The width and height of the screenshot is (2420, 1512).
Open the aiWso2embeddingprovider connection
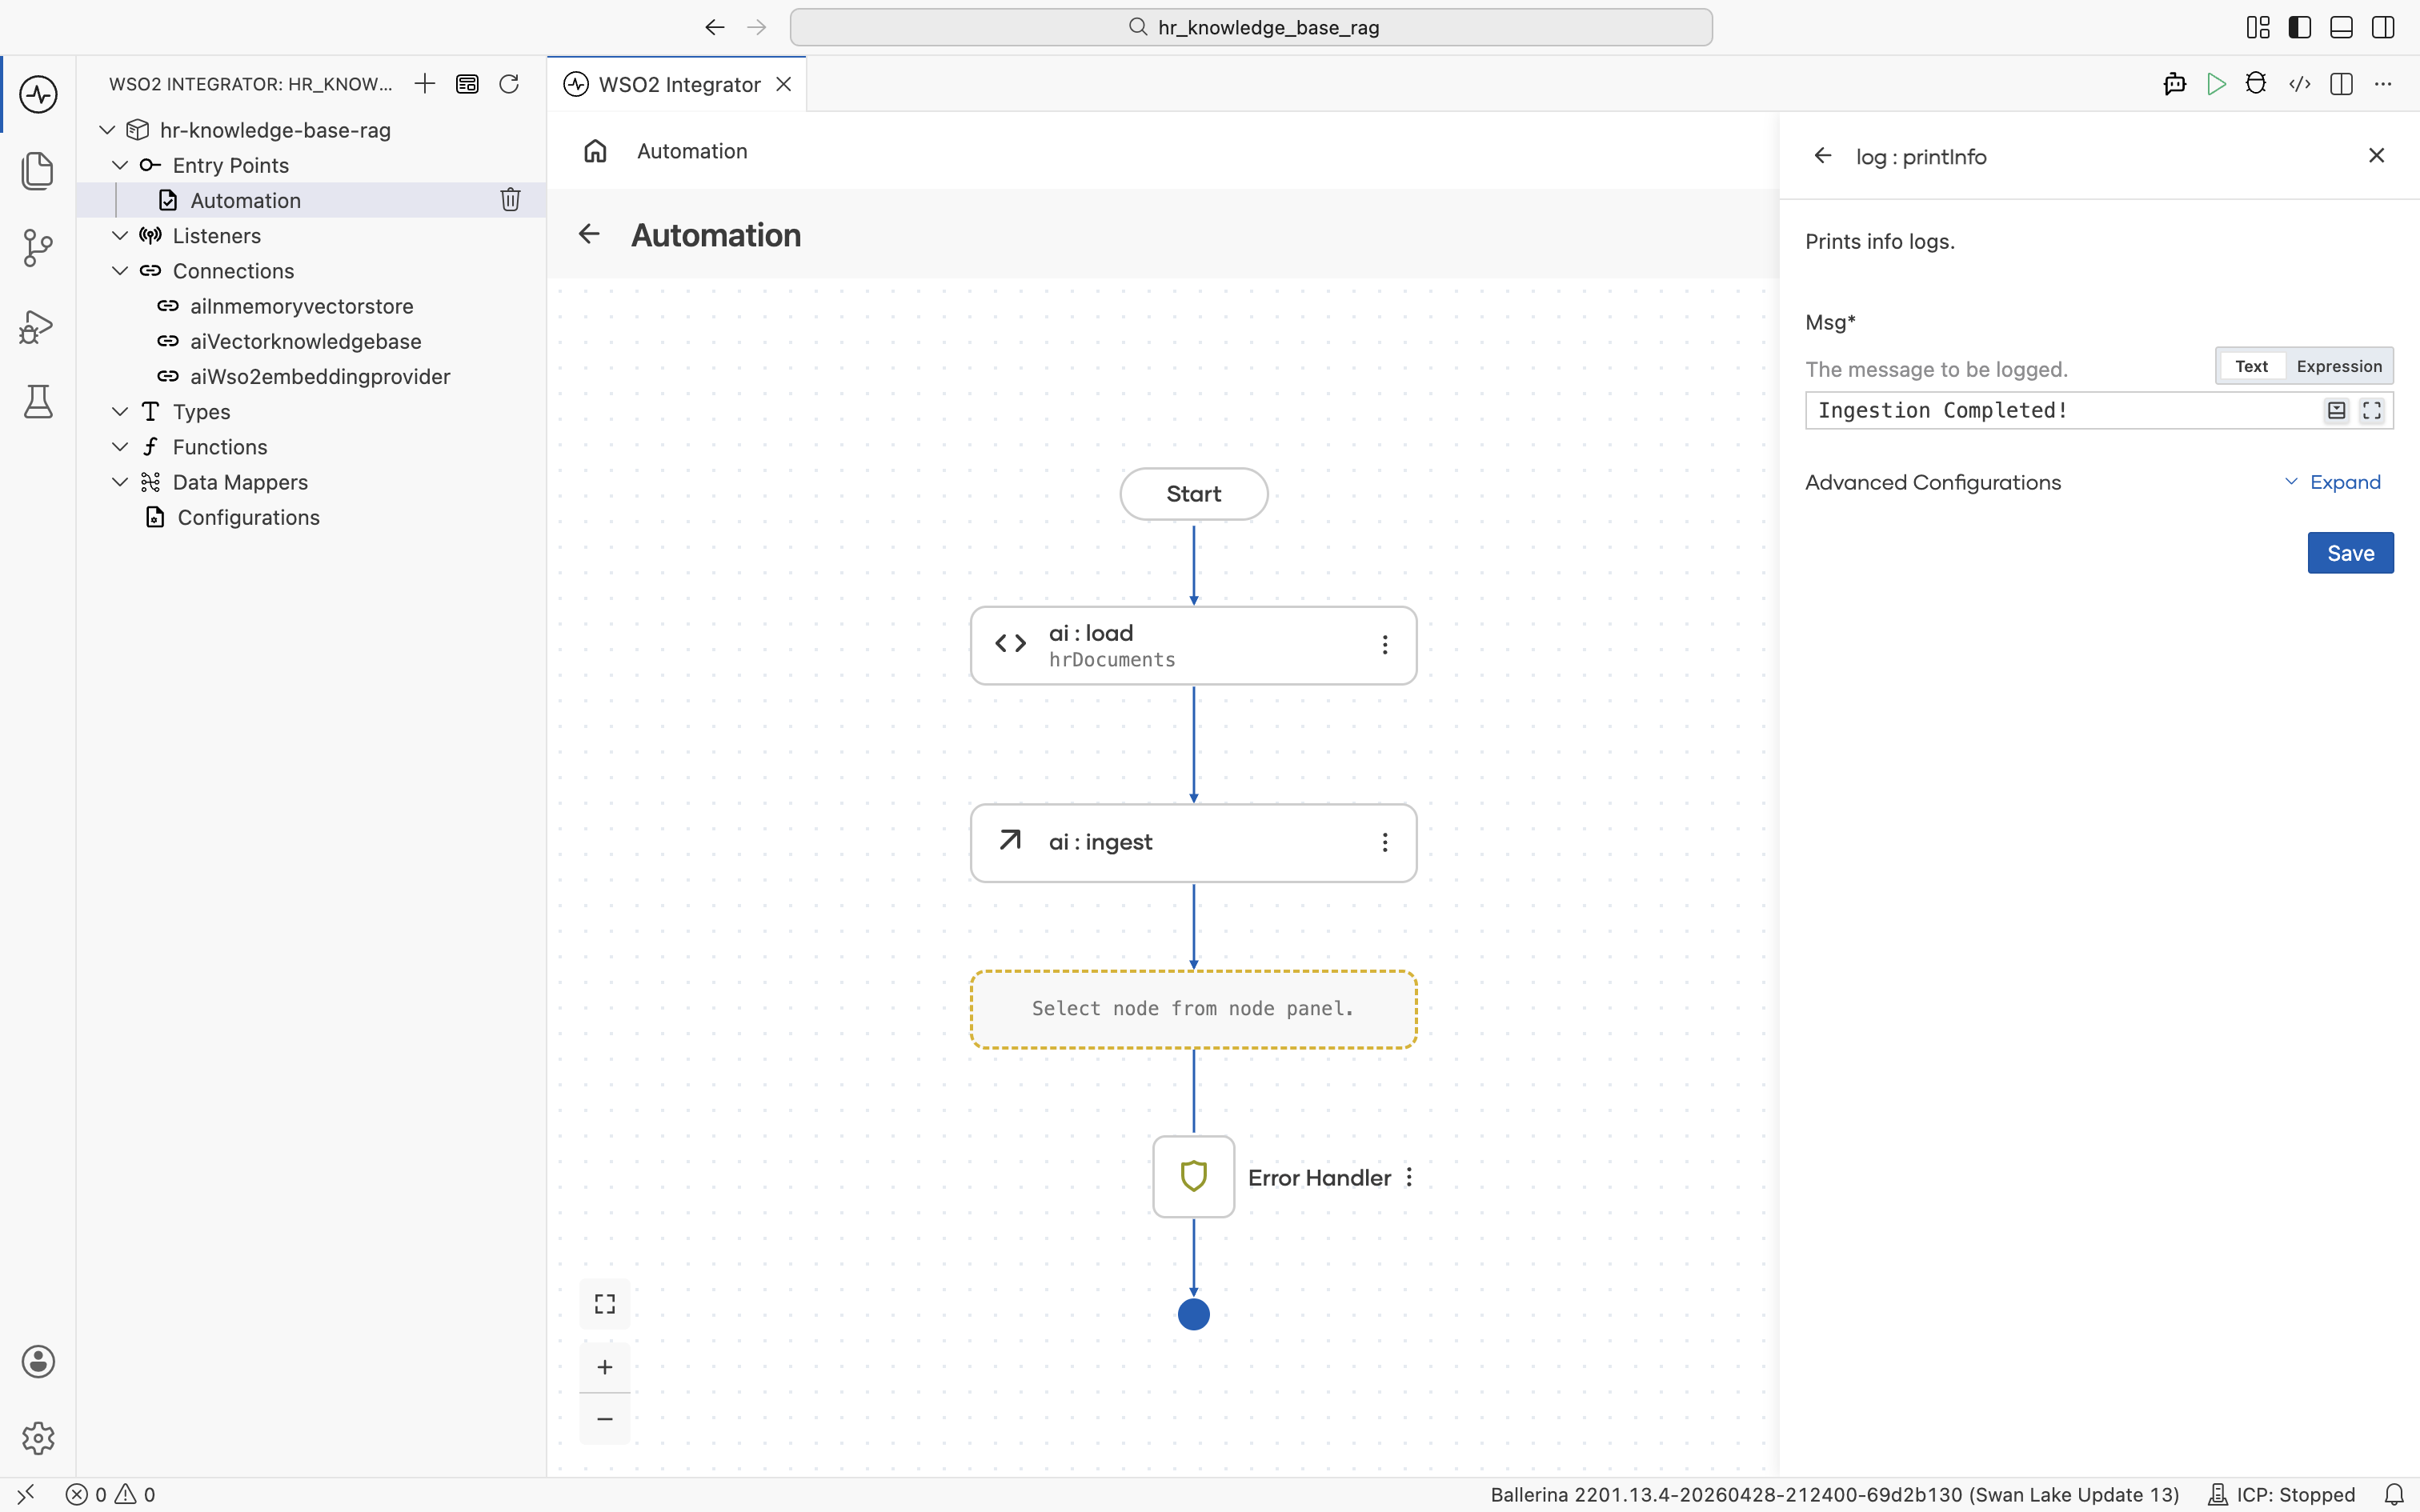[320, 376]
